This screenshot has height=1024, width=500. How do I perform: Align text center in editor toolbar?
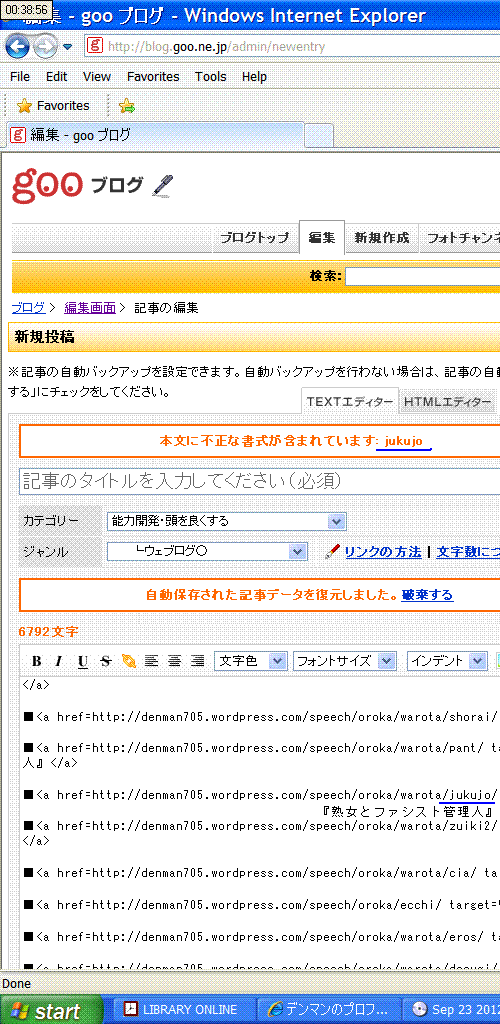click(174, 662)
